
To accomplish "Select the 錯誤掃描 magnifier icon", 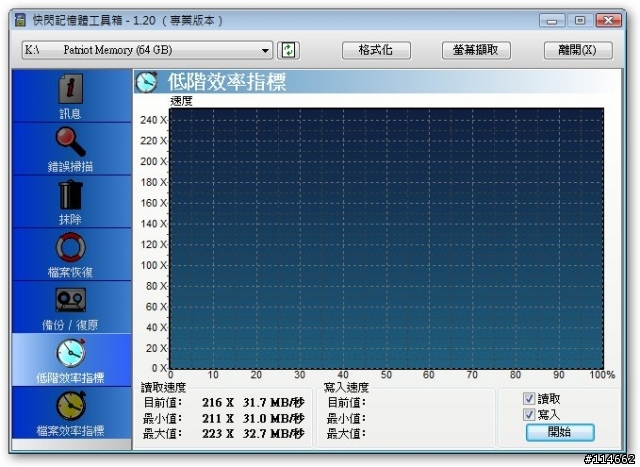I will pyautogui.click(x=70, y=141).
